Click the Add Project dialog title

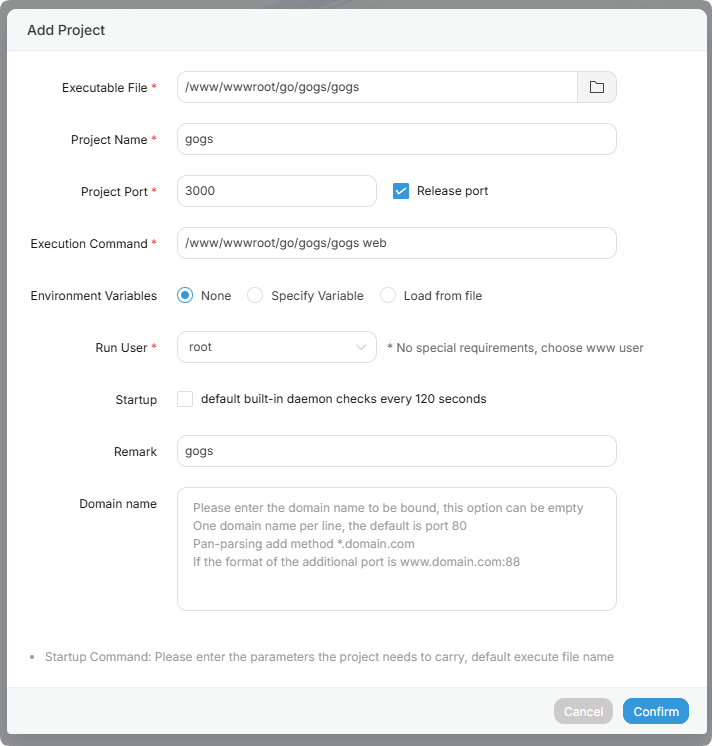point(66,30)
